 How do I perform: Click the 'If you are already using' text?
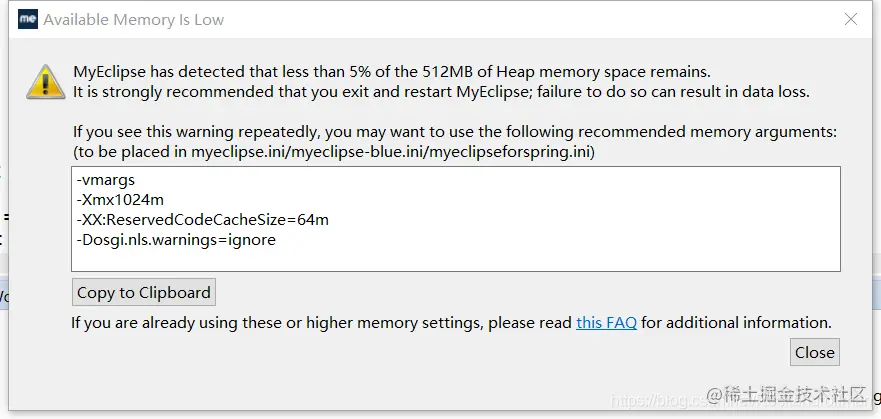321,323
